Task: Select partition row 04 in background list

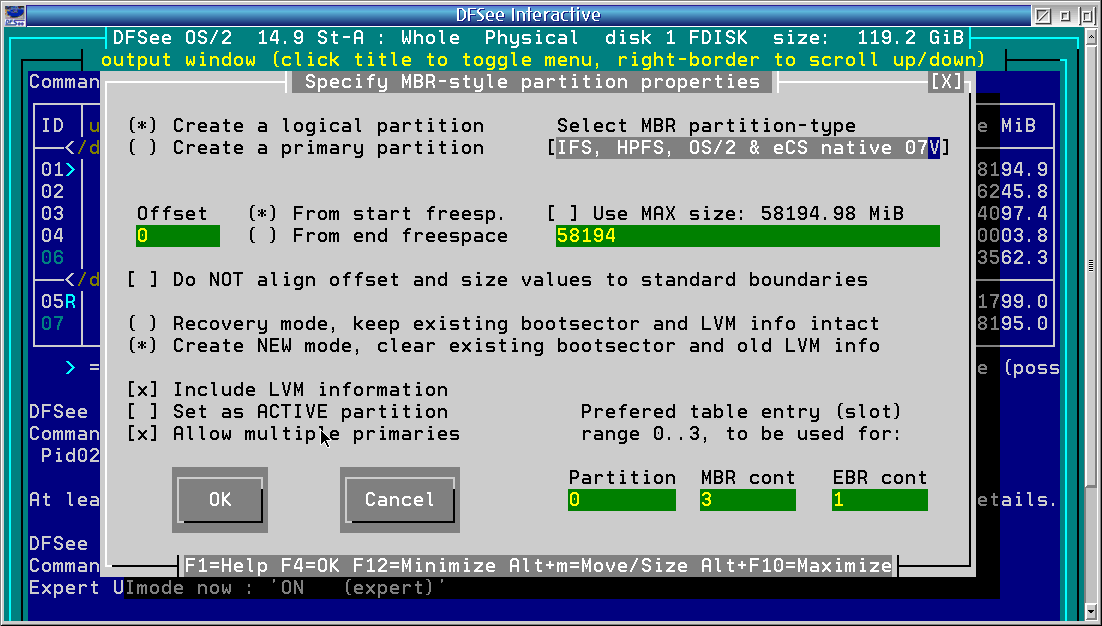Action: [x=53, y=235]
